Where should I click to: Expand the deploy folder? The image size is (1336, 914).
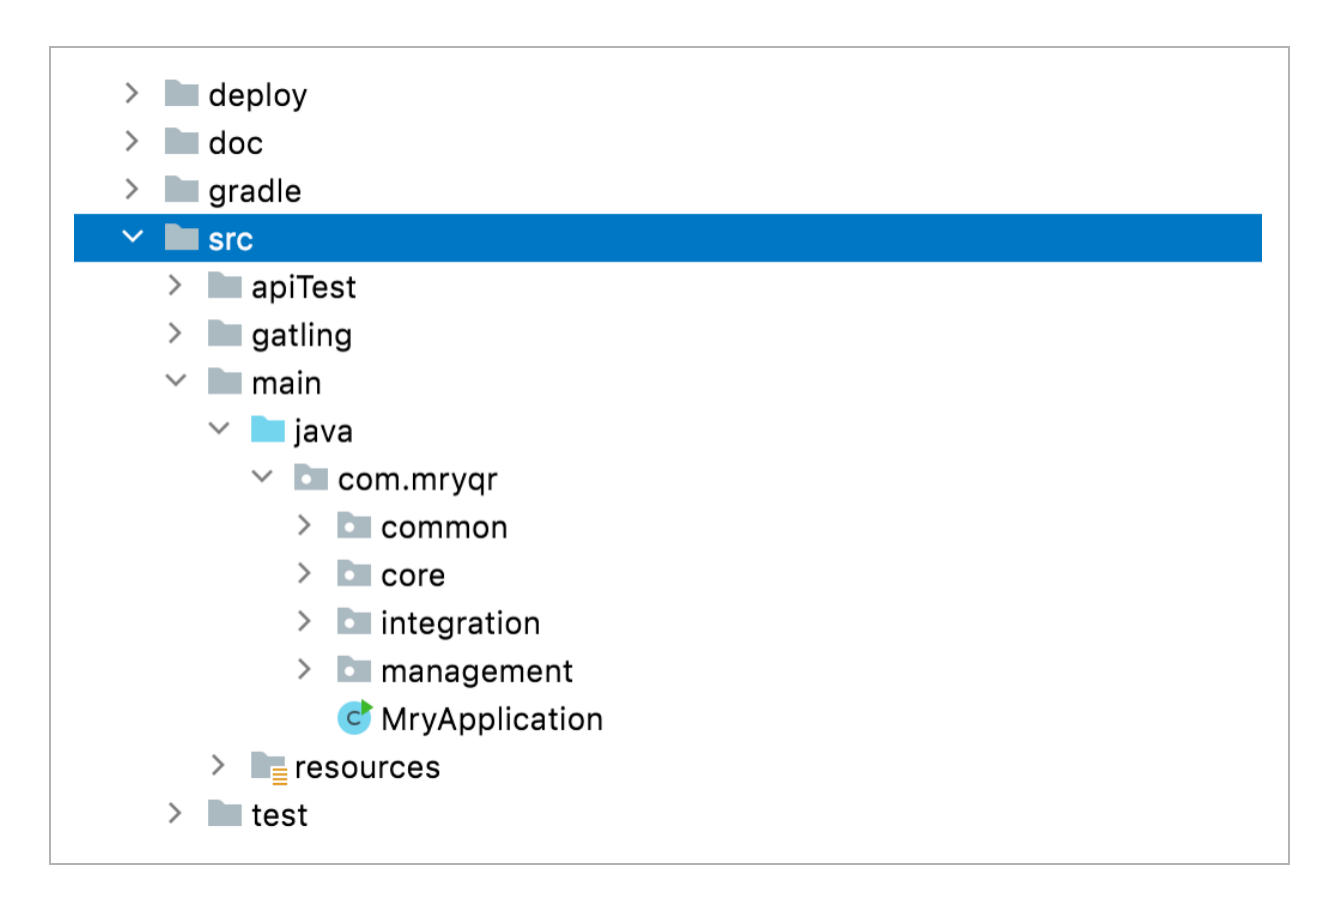(132, 93)
